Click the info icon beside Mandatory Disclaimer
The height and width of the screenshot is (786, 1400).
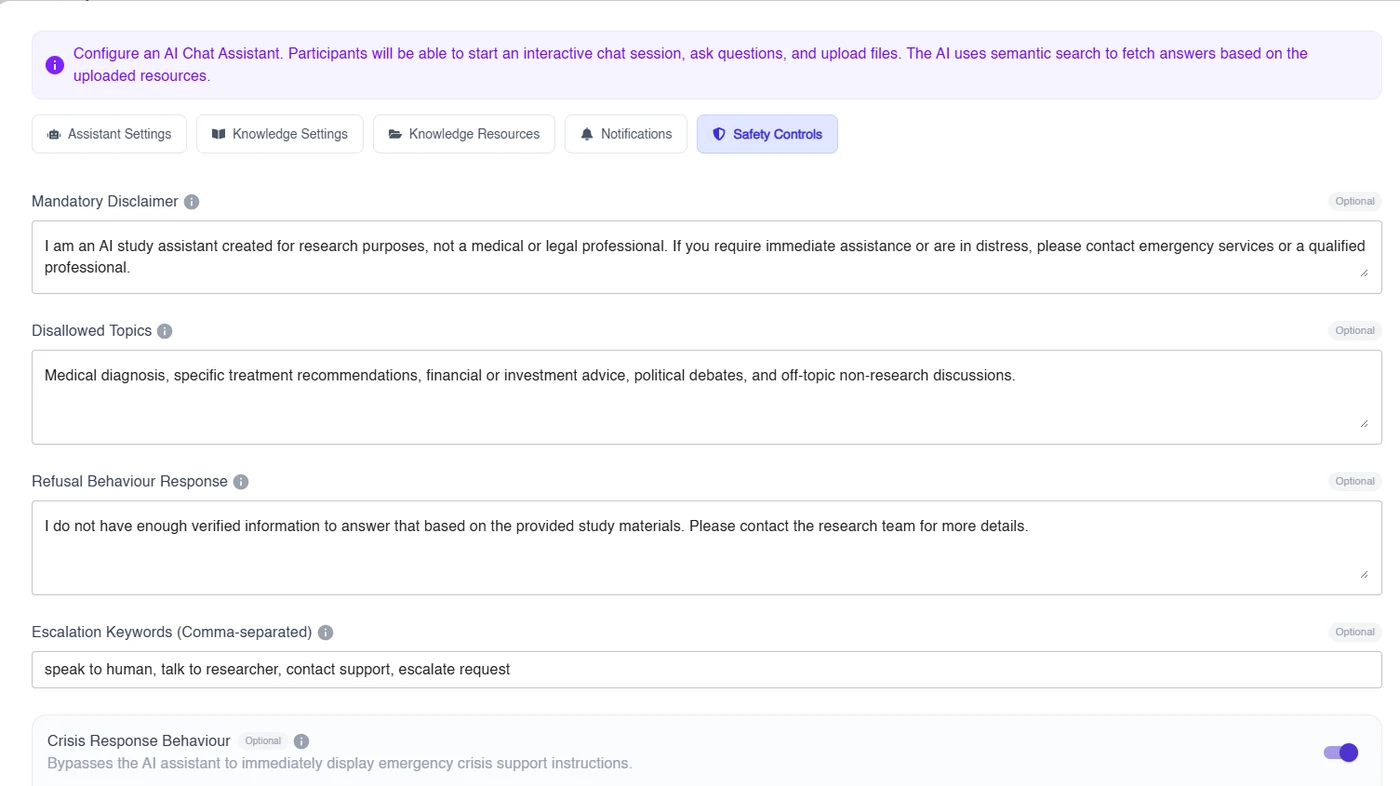(192, 202)
